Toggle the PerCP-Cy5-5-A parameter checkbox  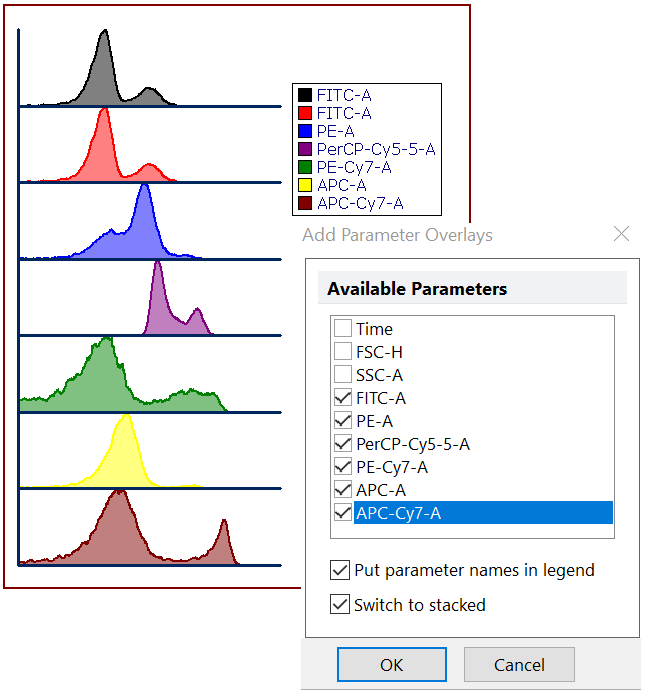pos(343,444)
